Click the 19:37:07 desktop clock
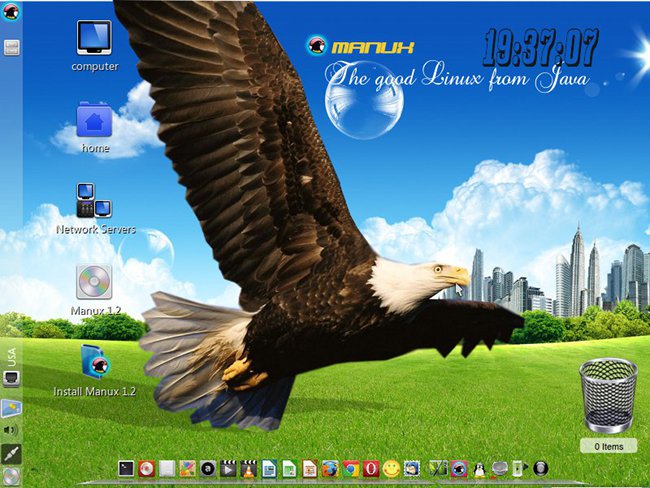This screenshot has height=488, width=650. pyautogui.click(x=541, y=47)
